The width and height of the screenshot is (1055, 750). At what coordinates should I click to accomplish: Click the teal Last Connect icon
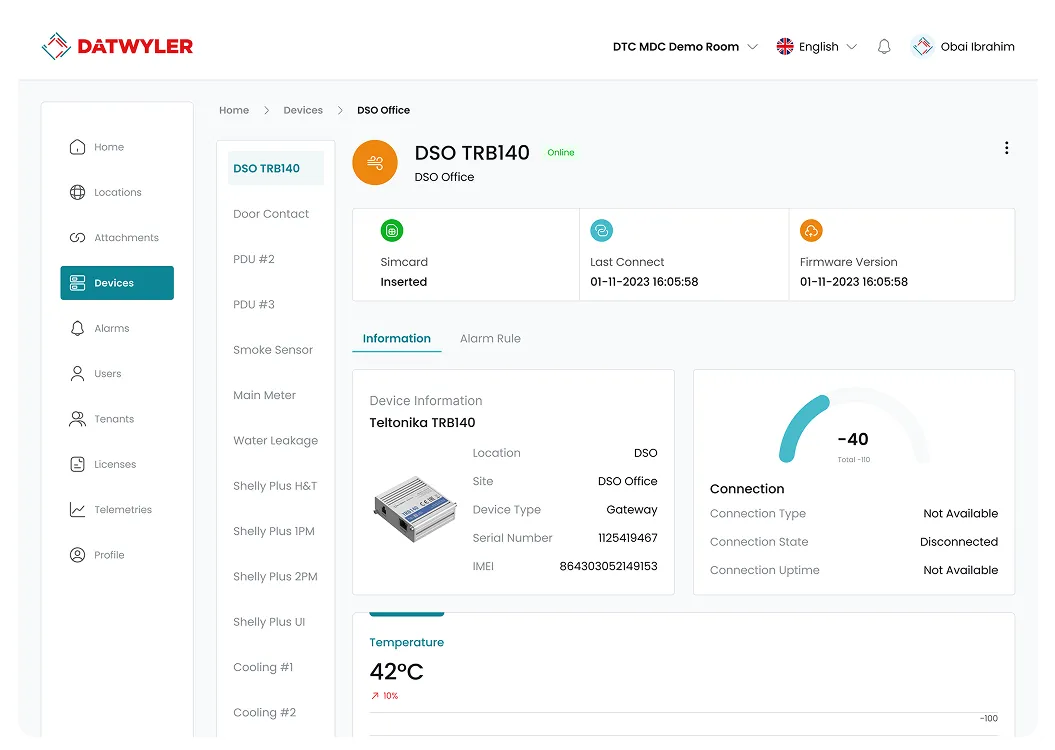[602, 231]
